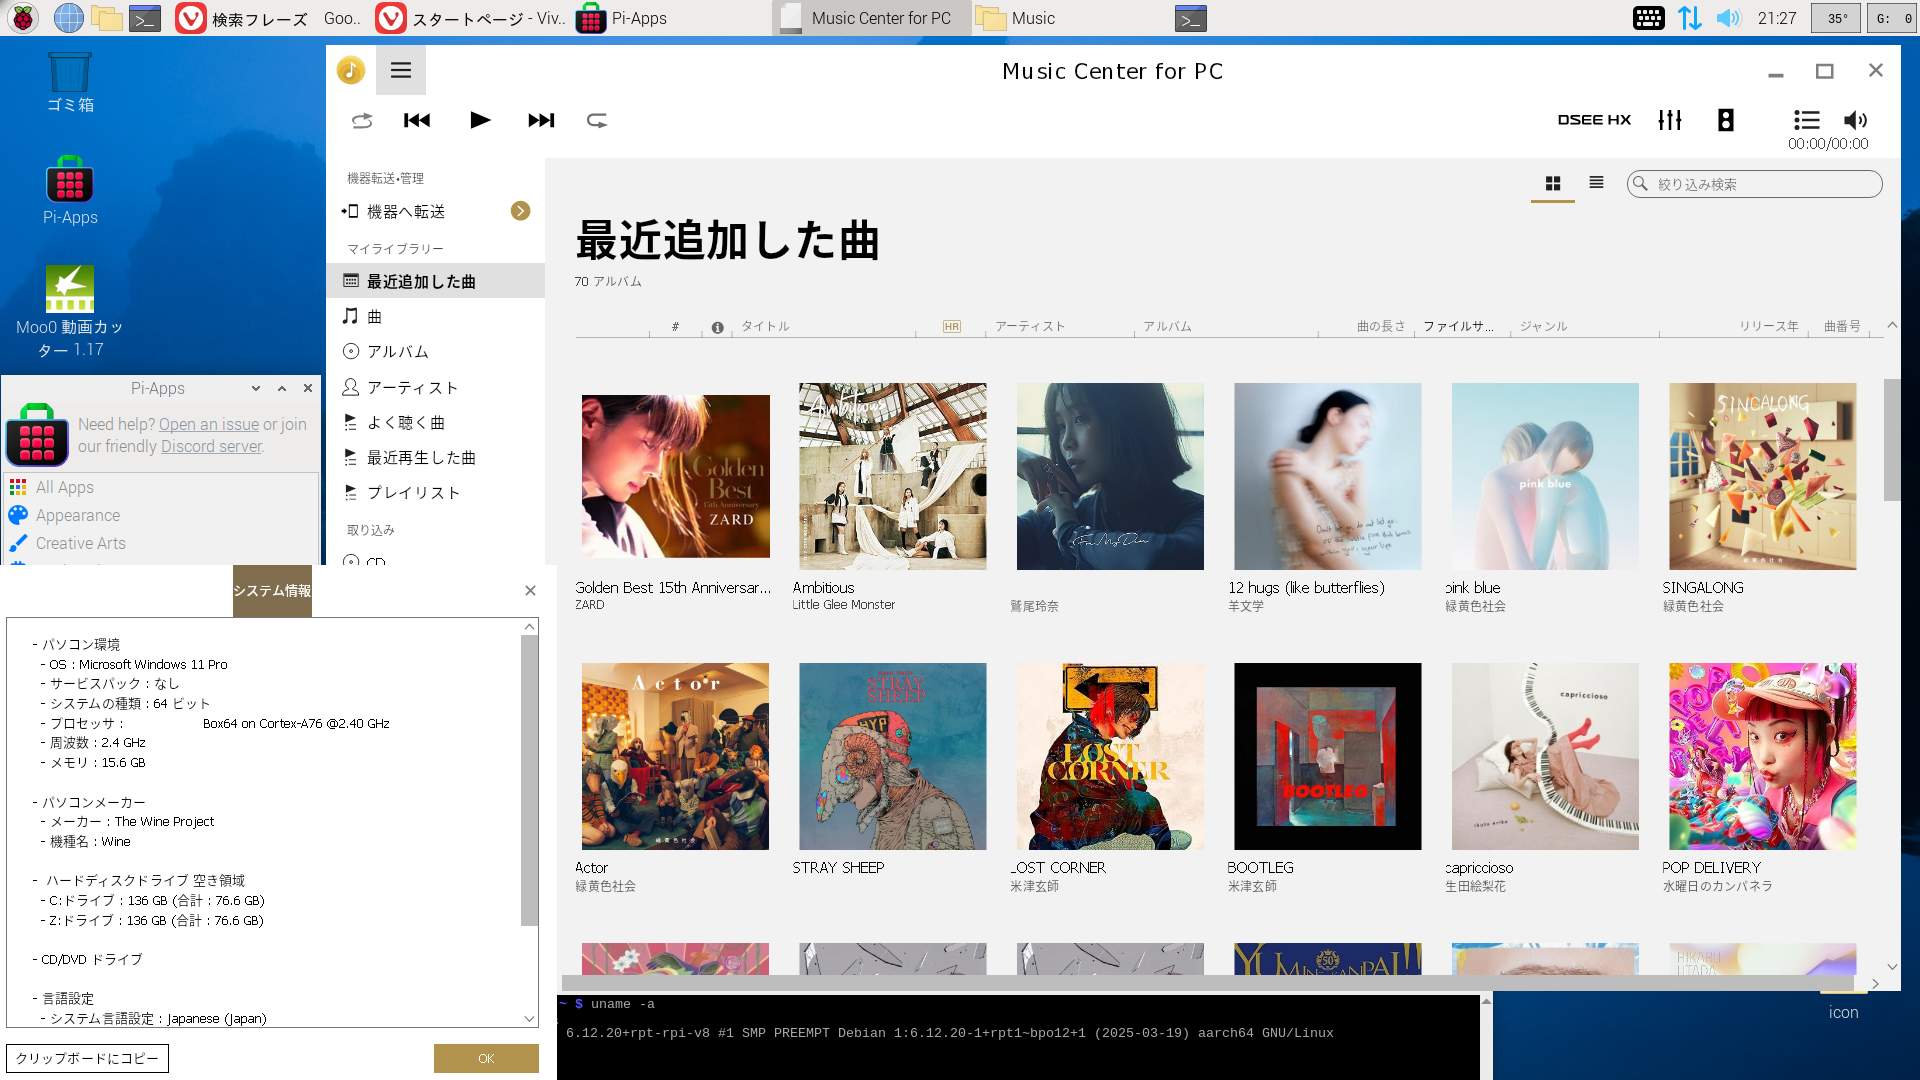This screenshot has width=1920, height=1080.
Task: Open アルバム in the library sidebar
Action: [436, 351]
